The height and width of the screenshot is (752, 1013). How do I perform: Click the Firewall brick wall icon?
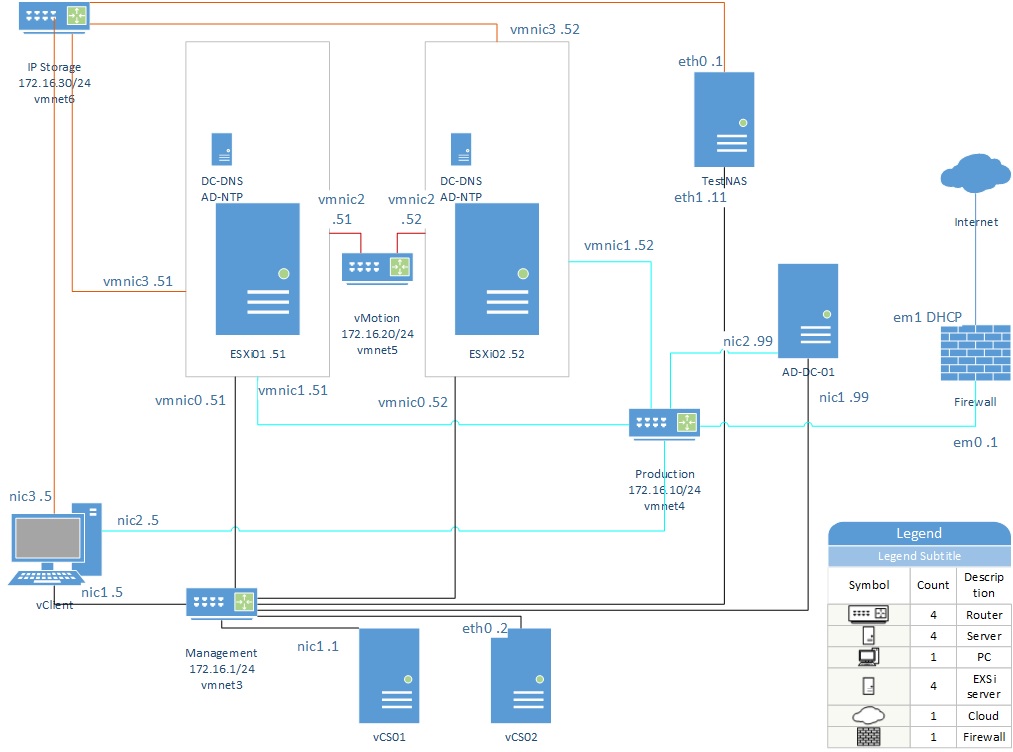coord(975,353)
